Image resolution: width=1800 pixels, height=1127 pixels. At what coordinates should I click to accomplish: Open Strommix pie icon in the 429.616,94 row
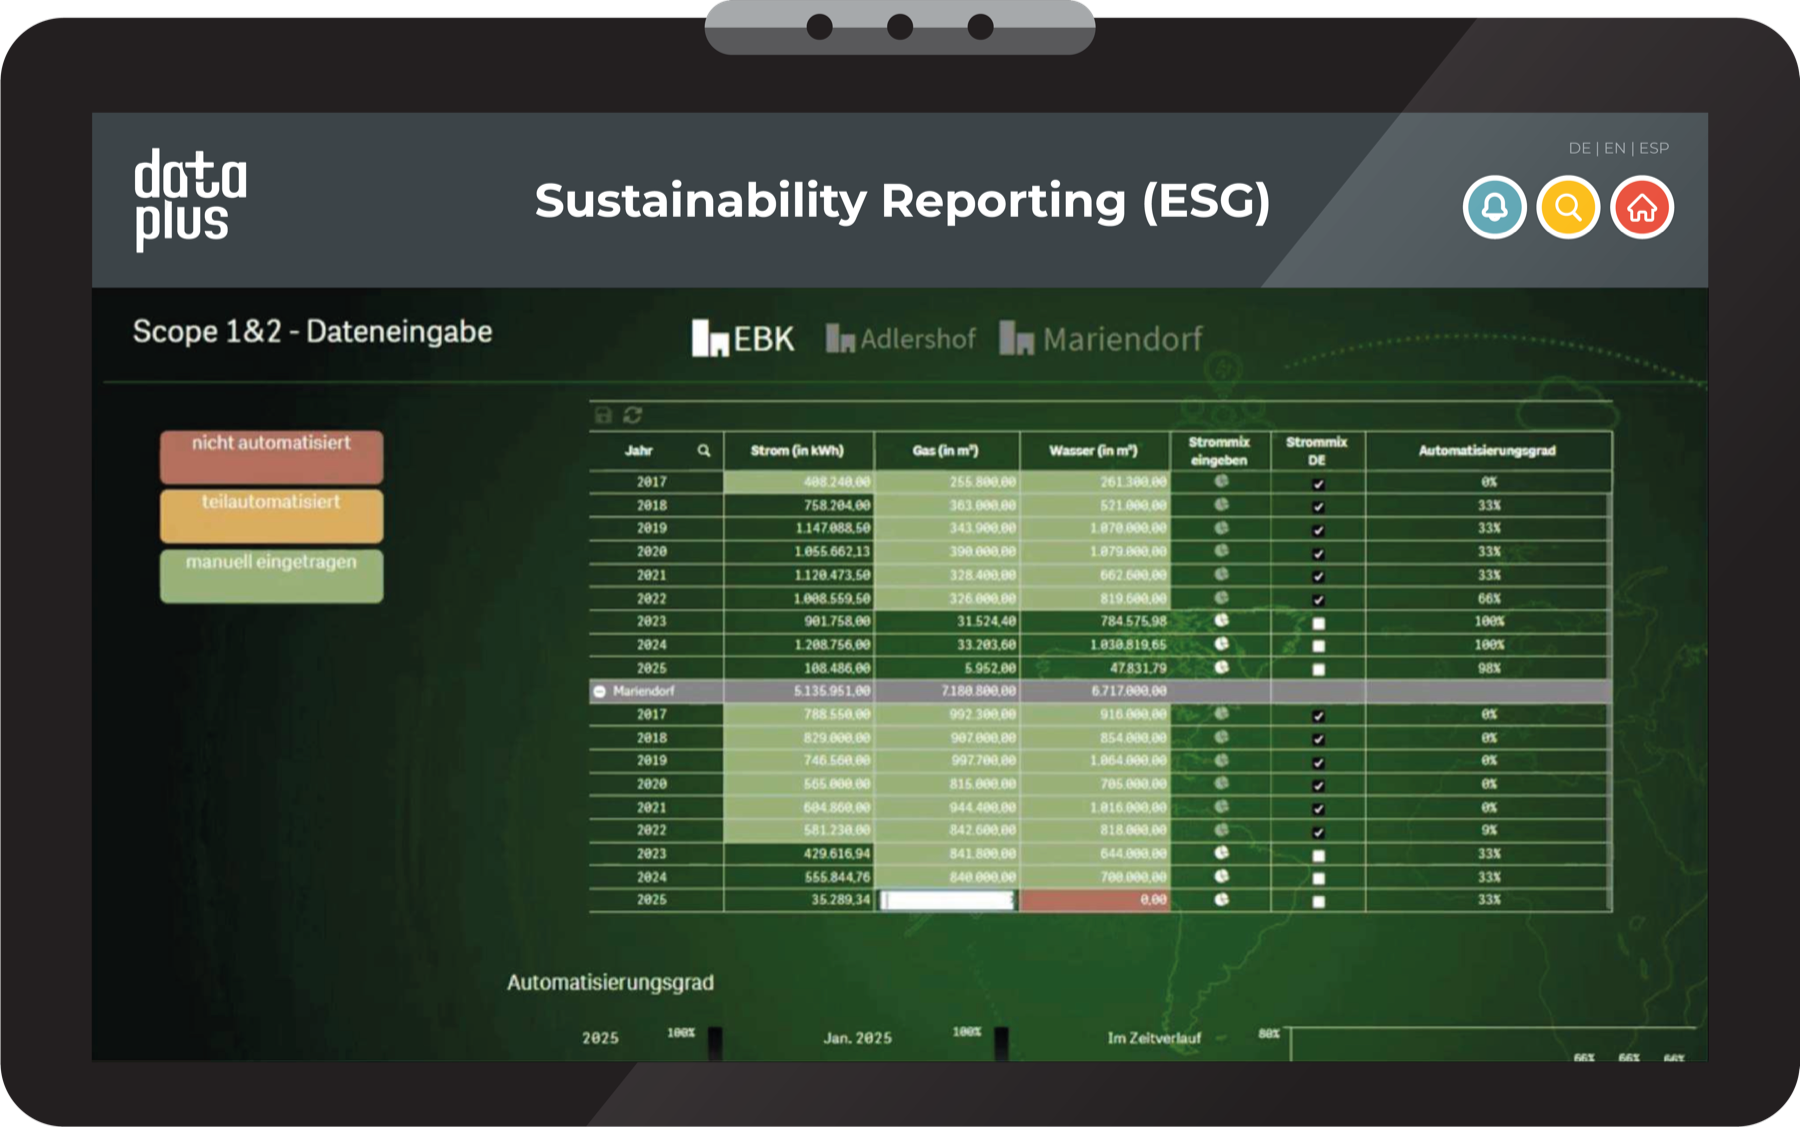[x=1221, y=853]
